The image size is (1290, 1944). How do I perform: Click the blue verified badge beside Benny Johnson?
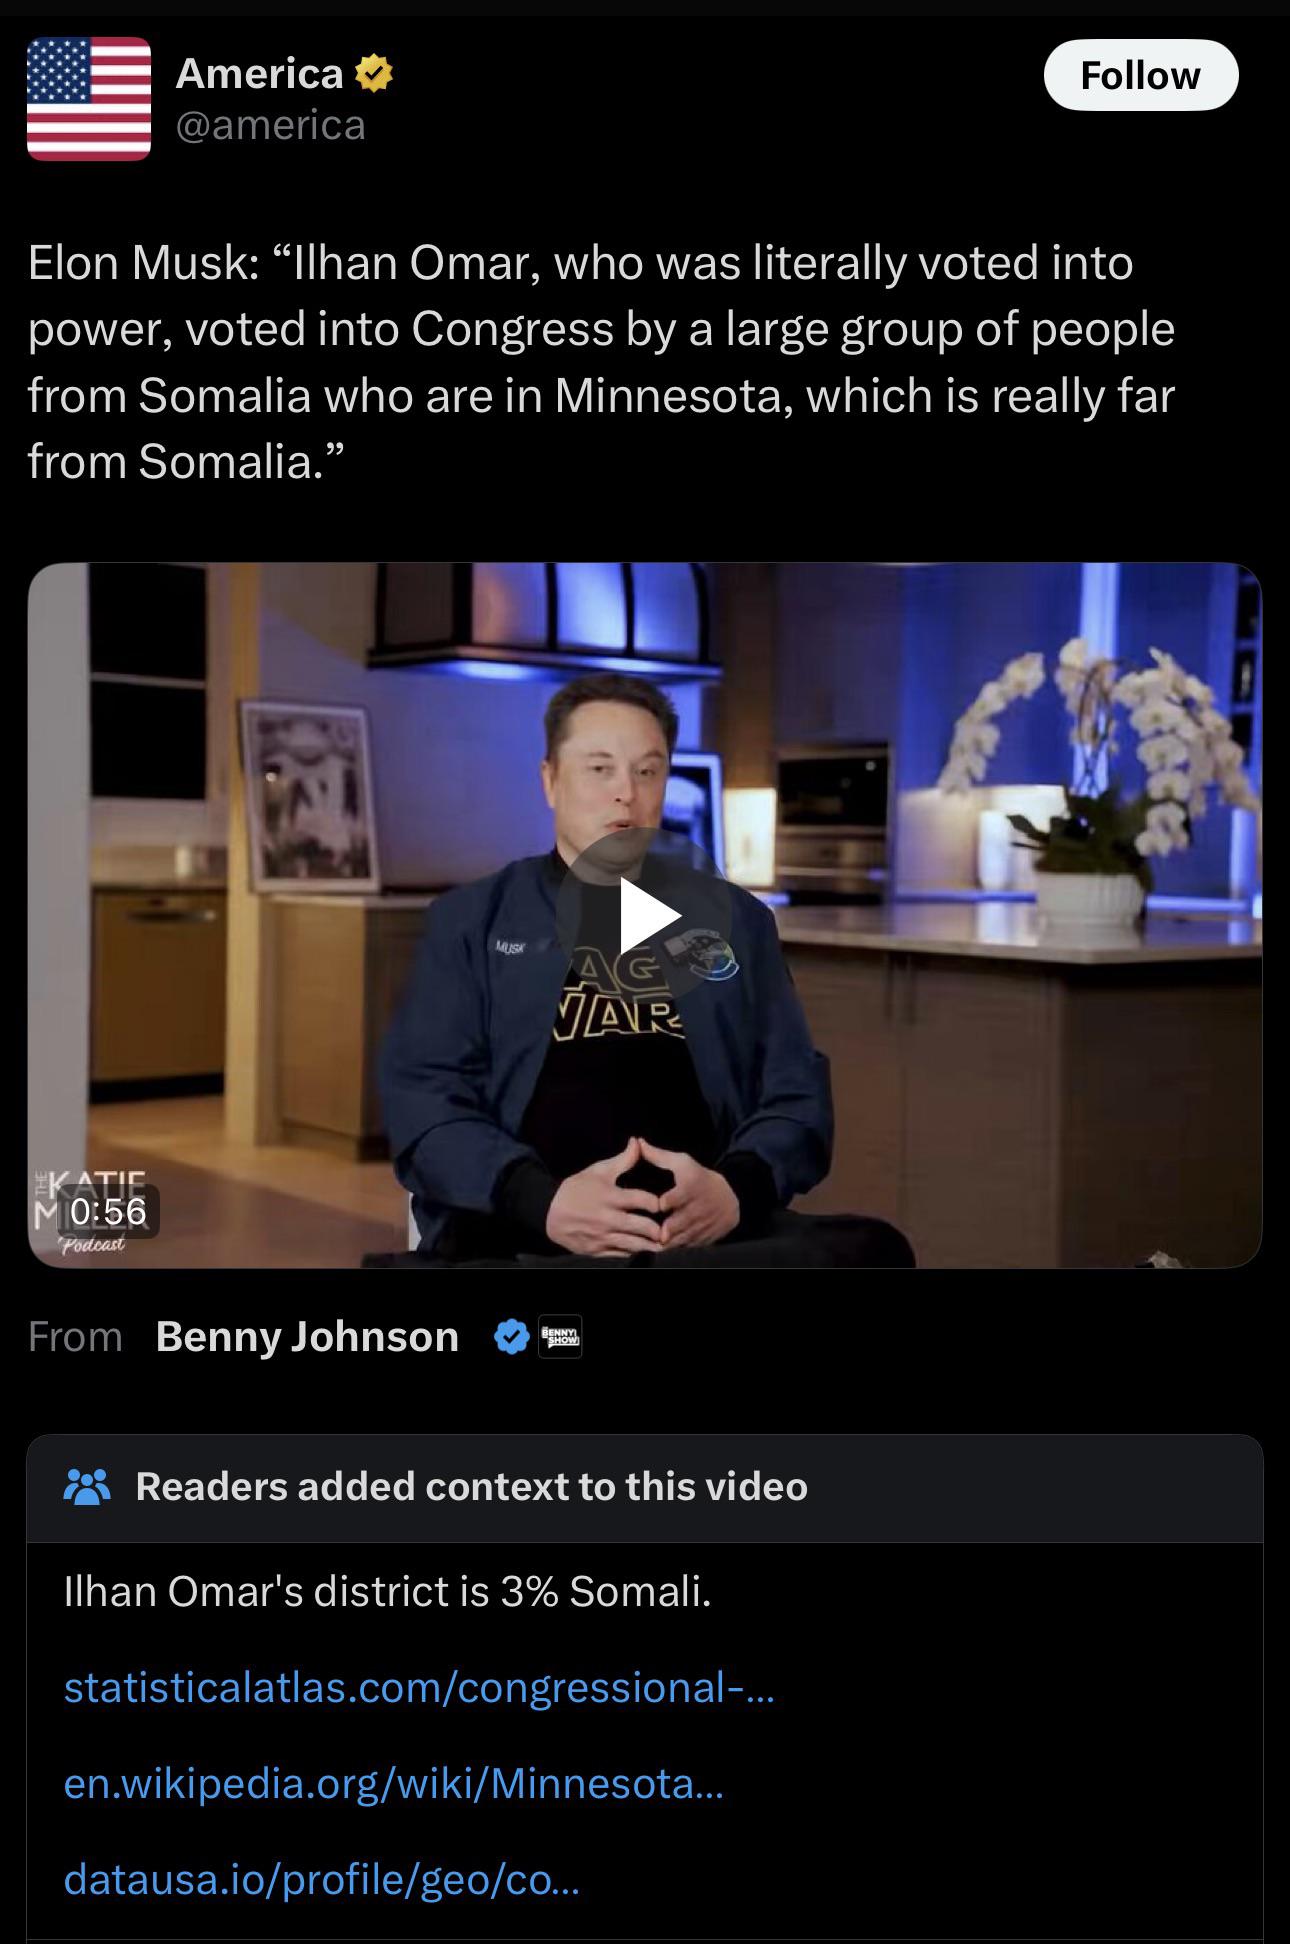click(512, 1336)
